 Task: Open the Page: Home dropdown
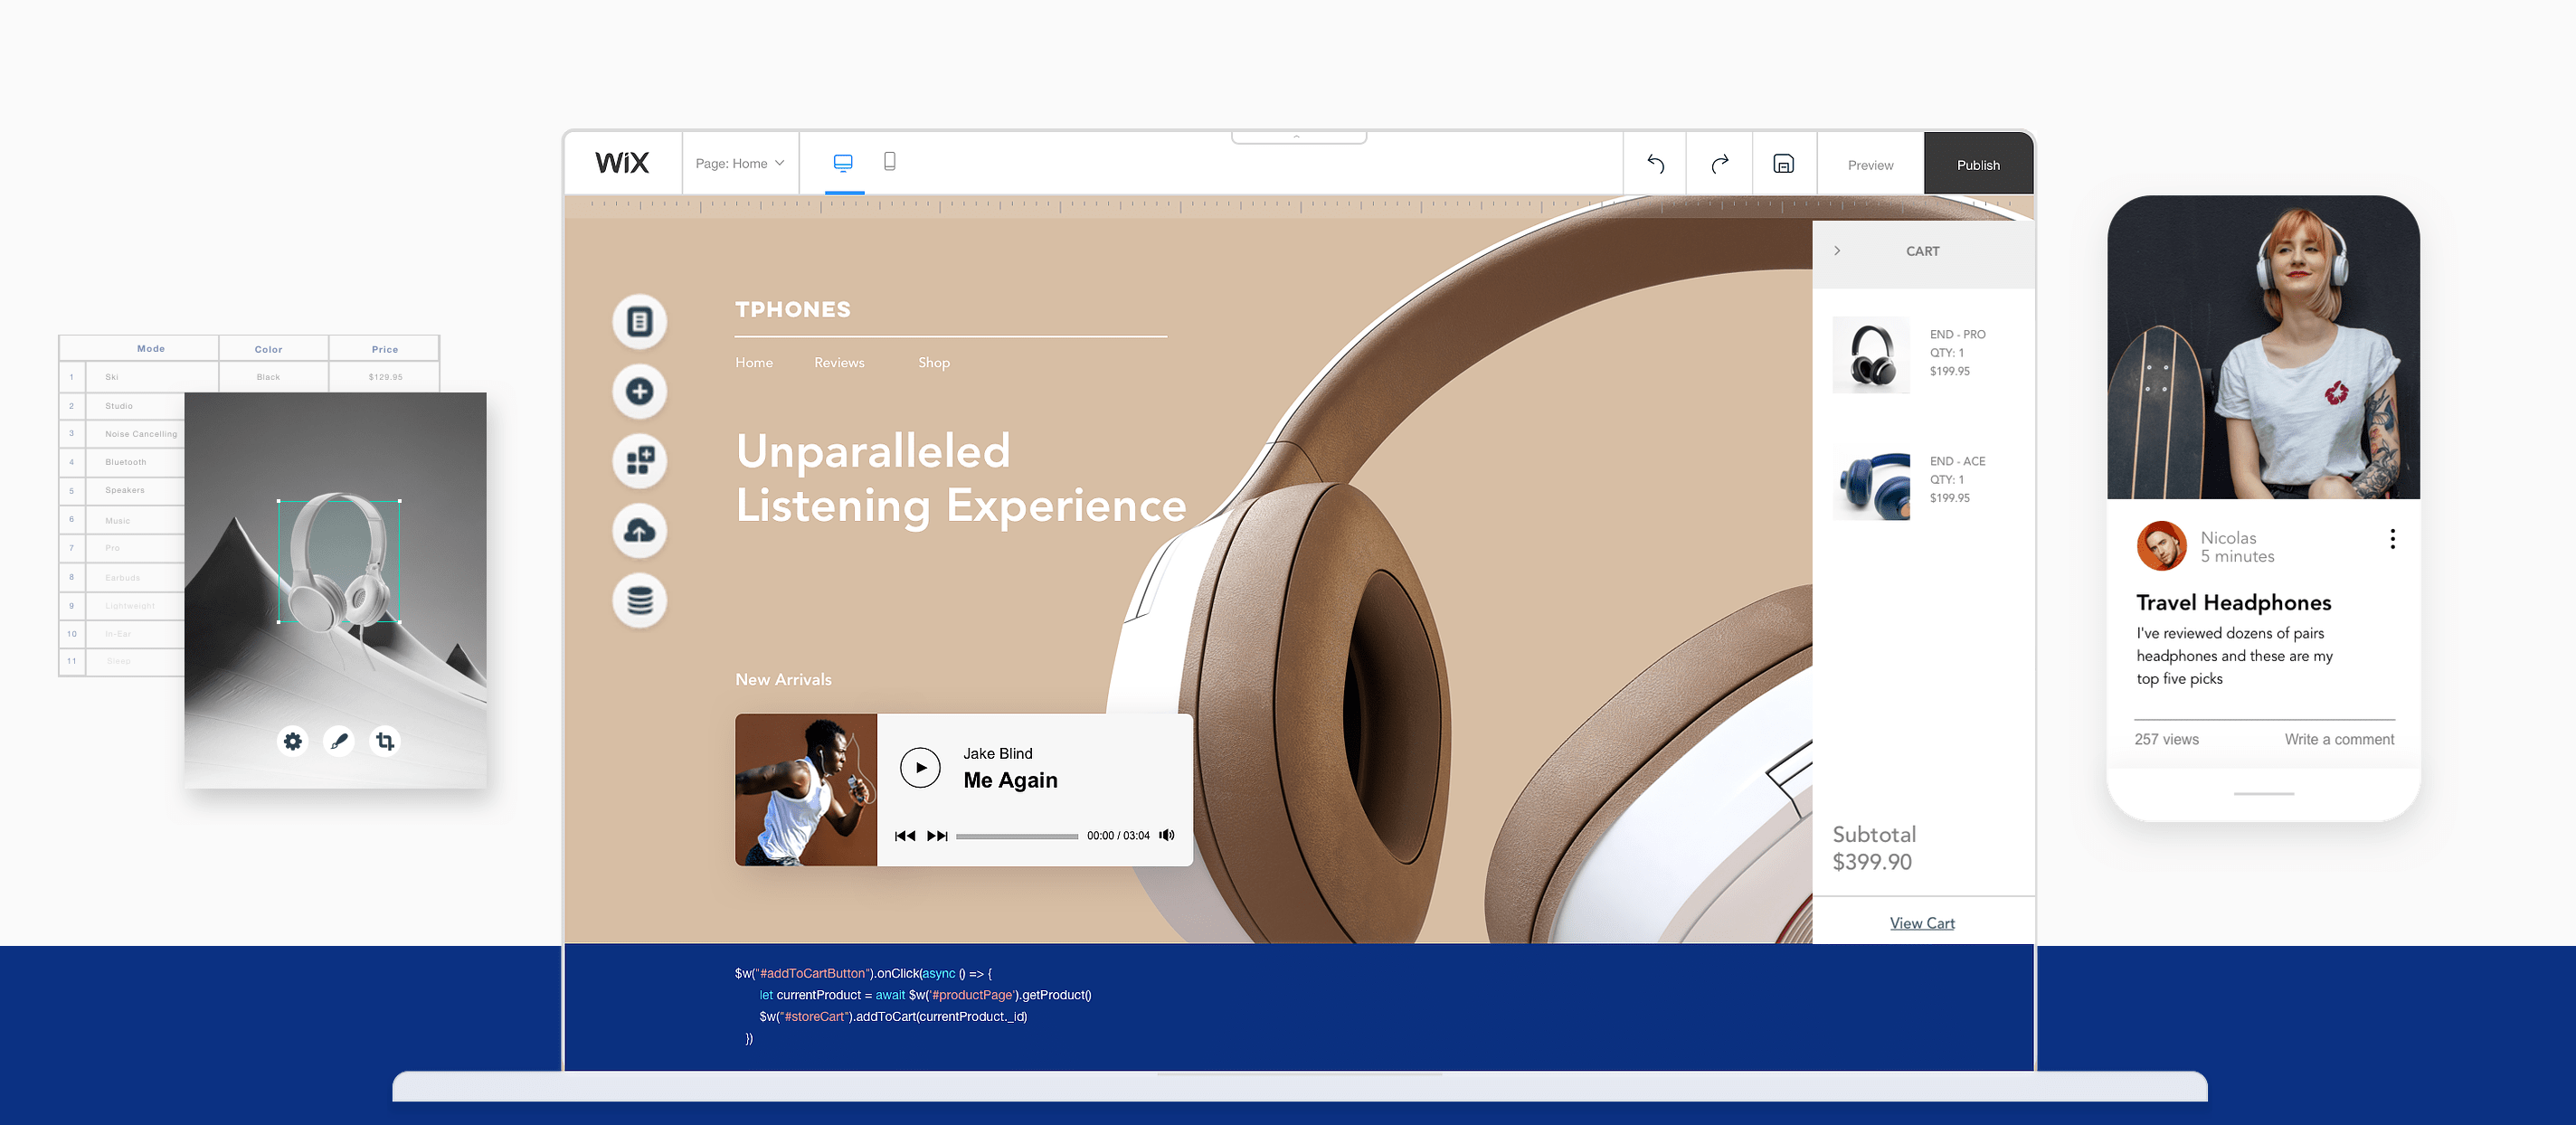(740, 164)
